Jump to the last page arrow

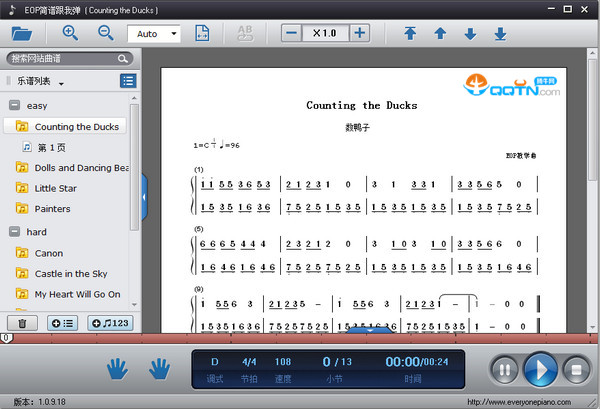click(500, 33)
